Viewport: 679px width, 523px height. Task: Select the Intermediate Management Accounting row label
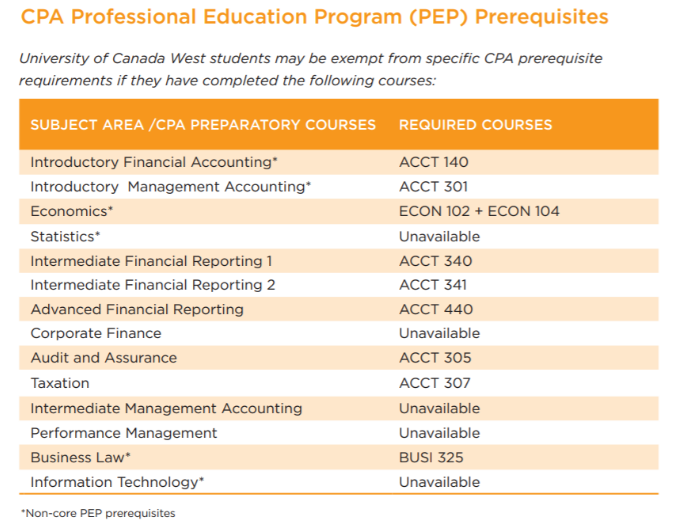(166, 408)
